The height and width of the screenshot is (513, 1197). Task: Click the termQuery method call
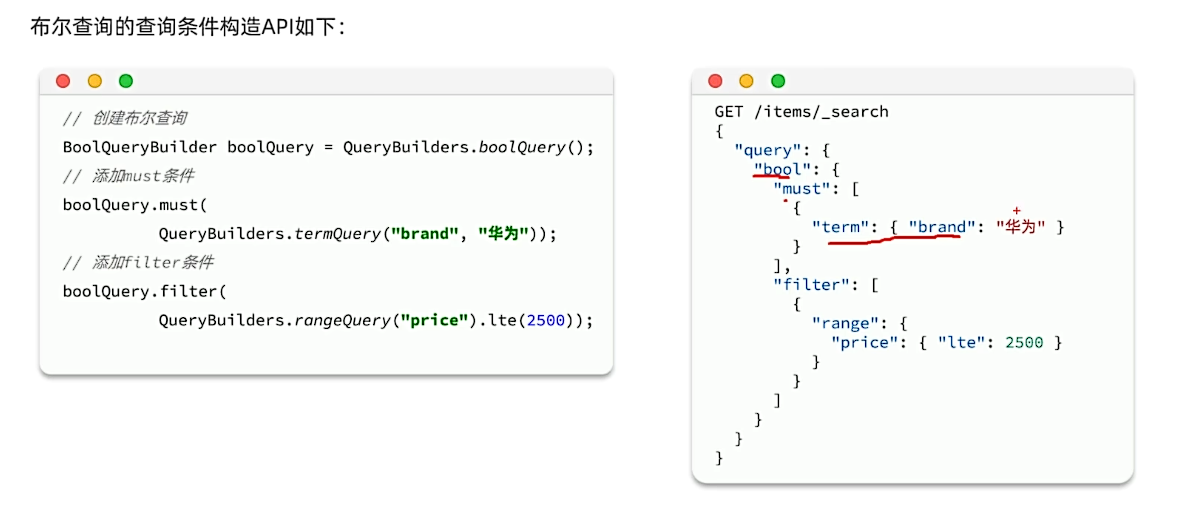(x=337, y=234)
